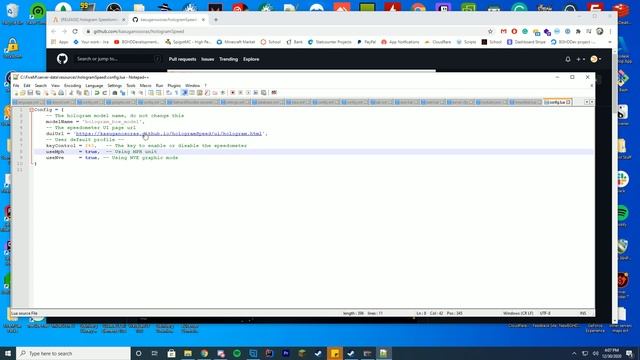Viewport: 640px width, 360px height.
Task: Open the Language menu in Notepad++
Action: coord(94,86)
